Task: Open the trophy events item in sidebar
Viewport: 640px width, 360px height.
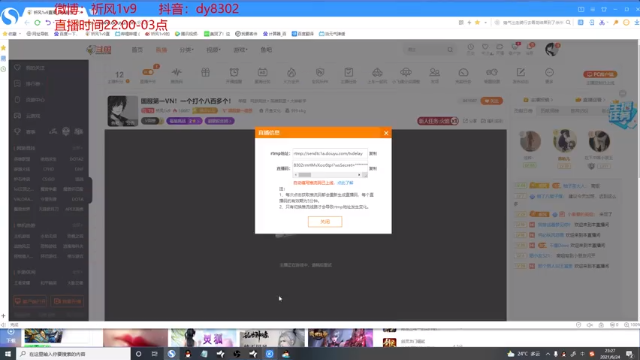Action: tap(25, 131)
